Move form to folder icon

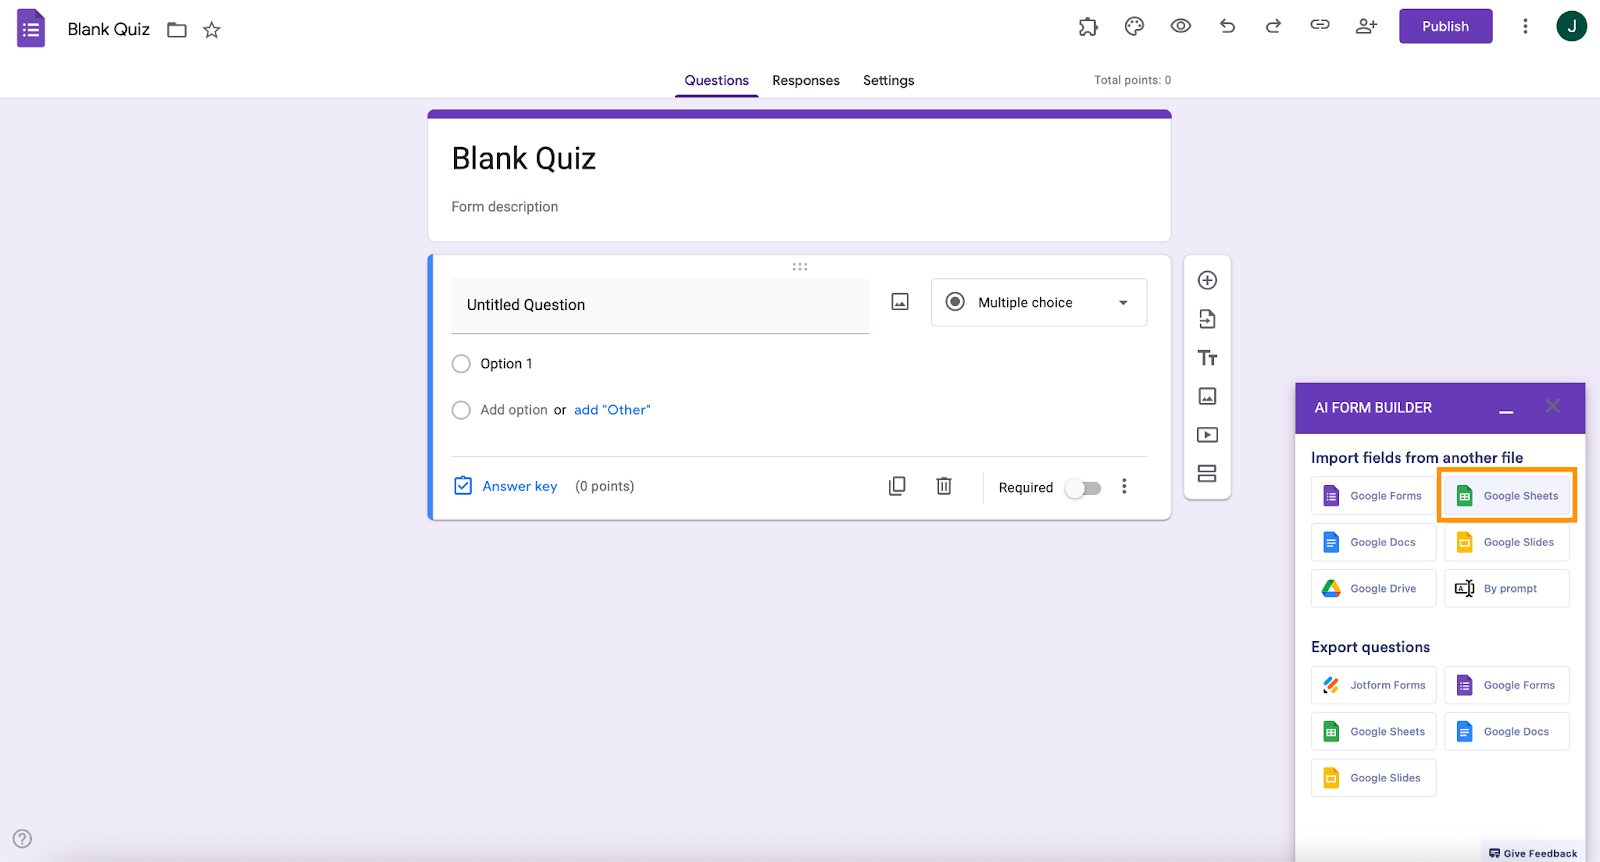point(177,30)
